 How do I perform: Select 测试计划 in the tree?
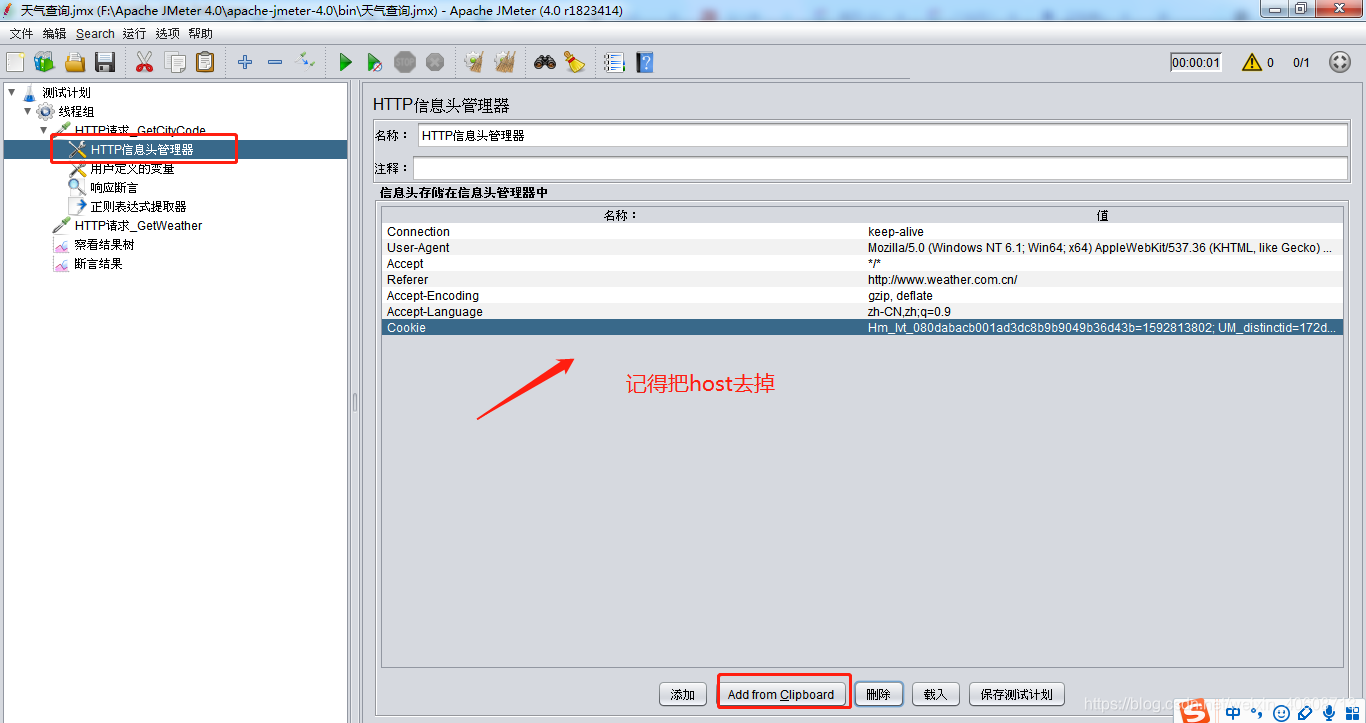pos(66,92)
